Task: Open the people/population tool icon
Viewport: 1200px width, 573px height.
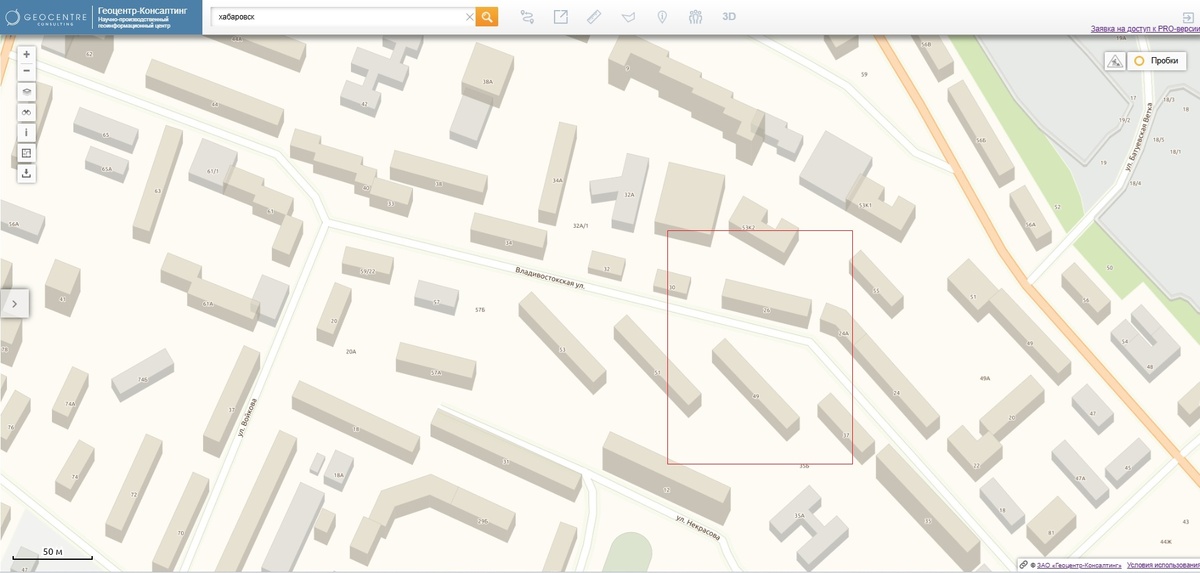Action: point(695,17)
